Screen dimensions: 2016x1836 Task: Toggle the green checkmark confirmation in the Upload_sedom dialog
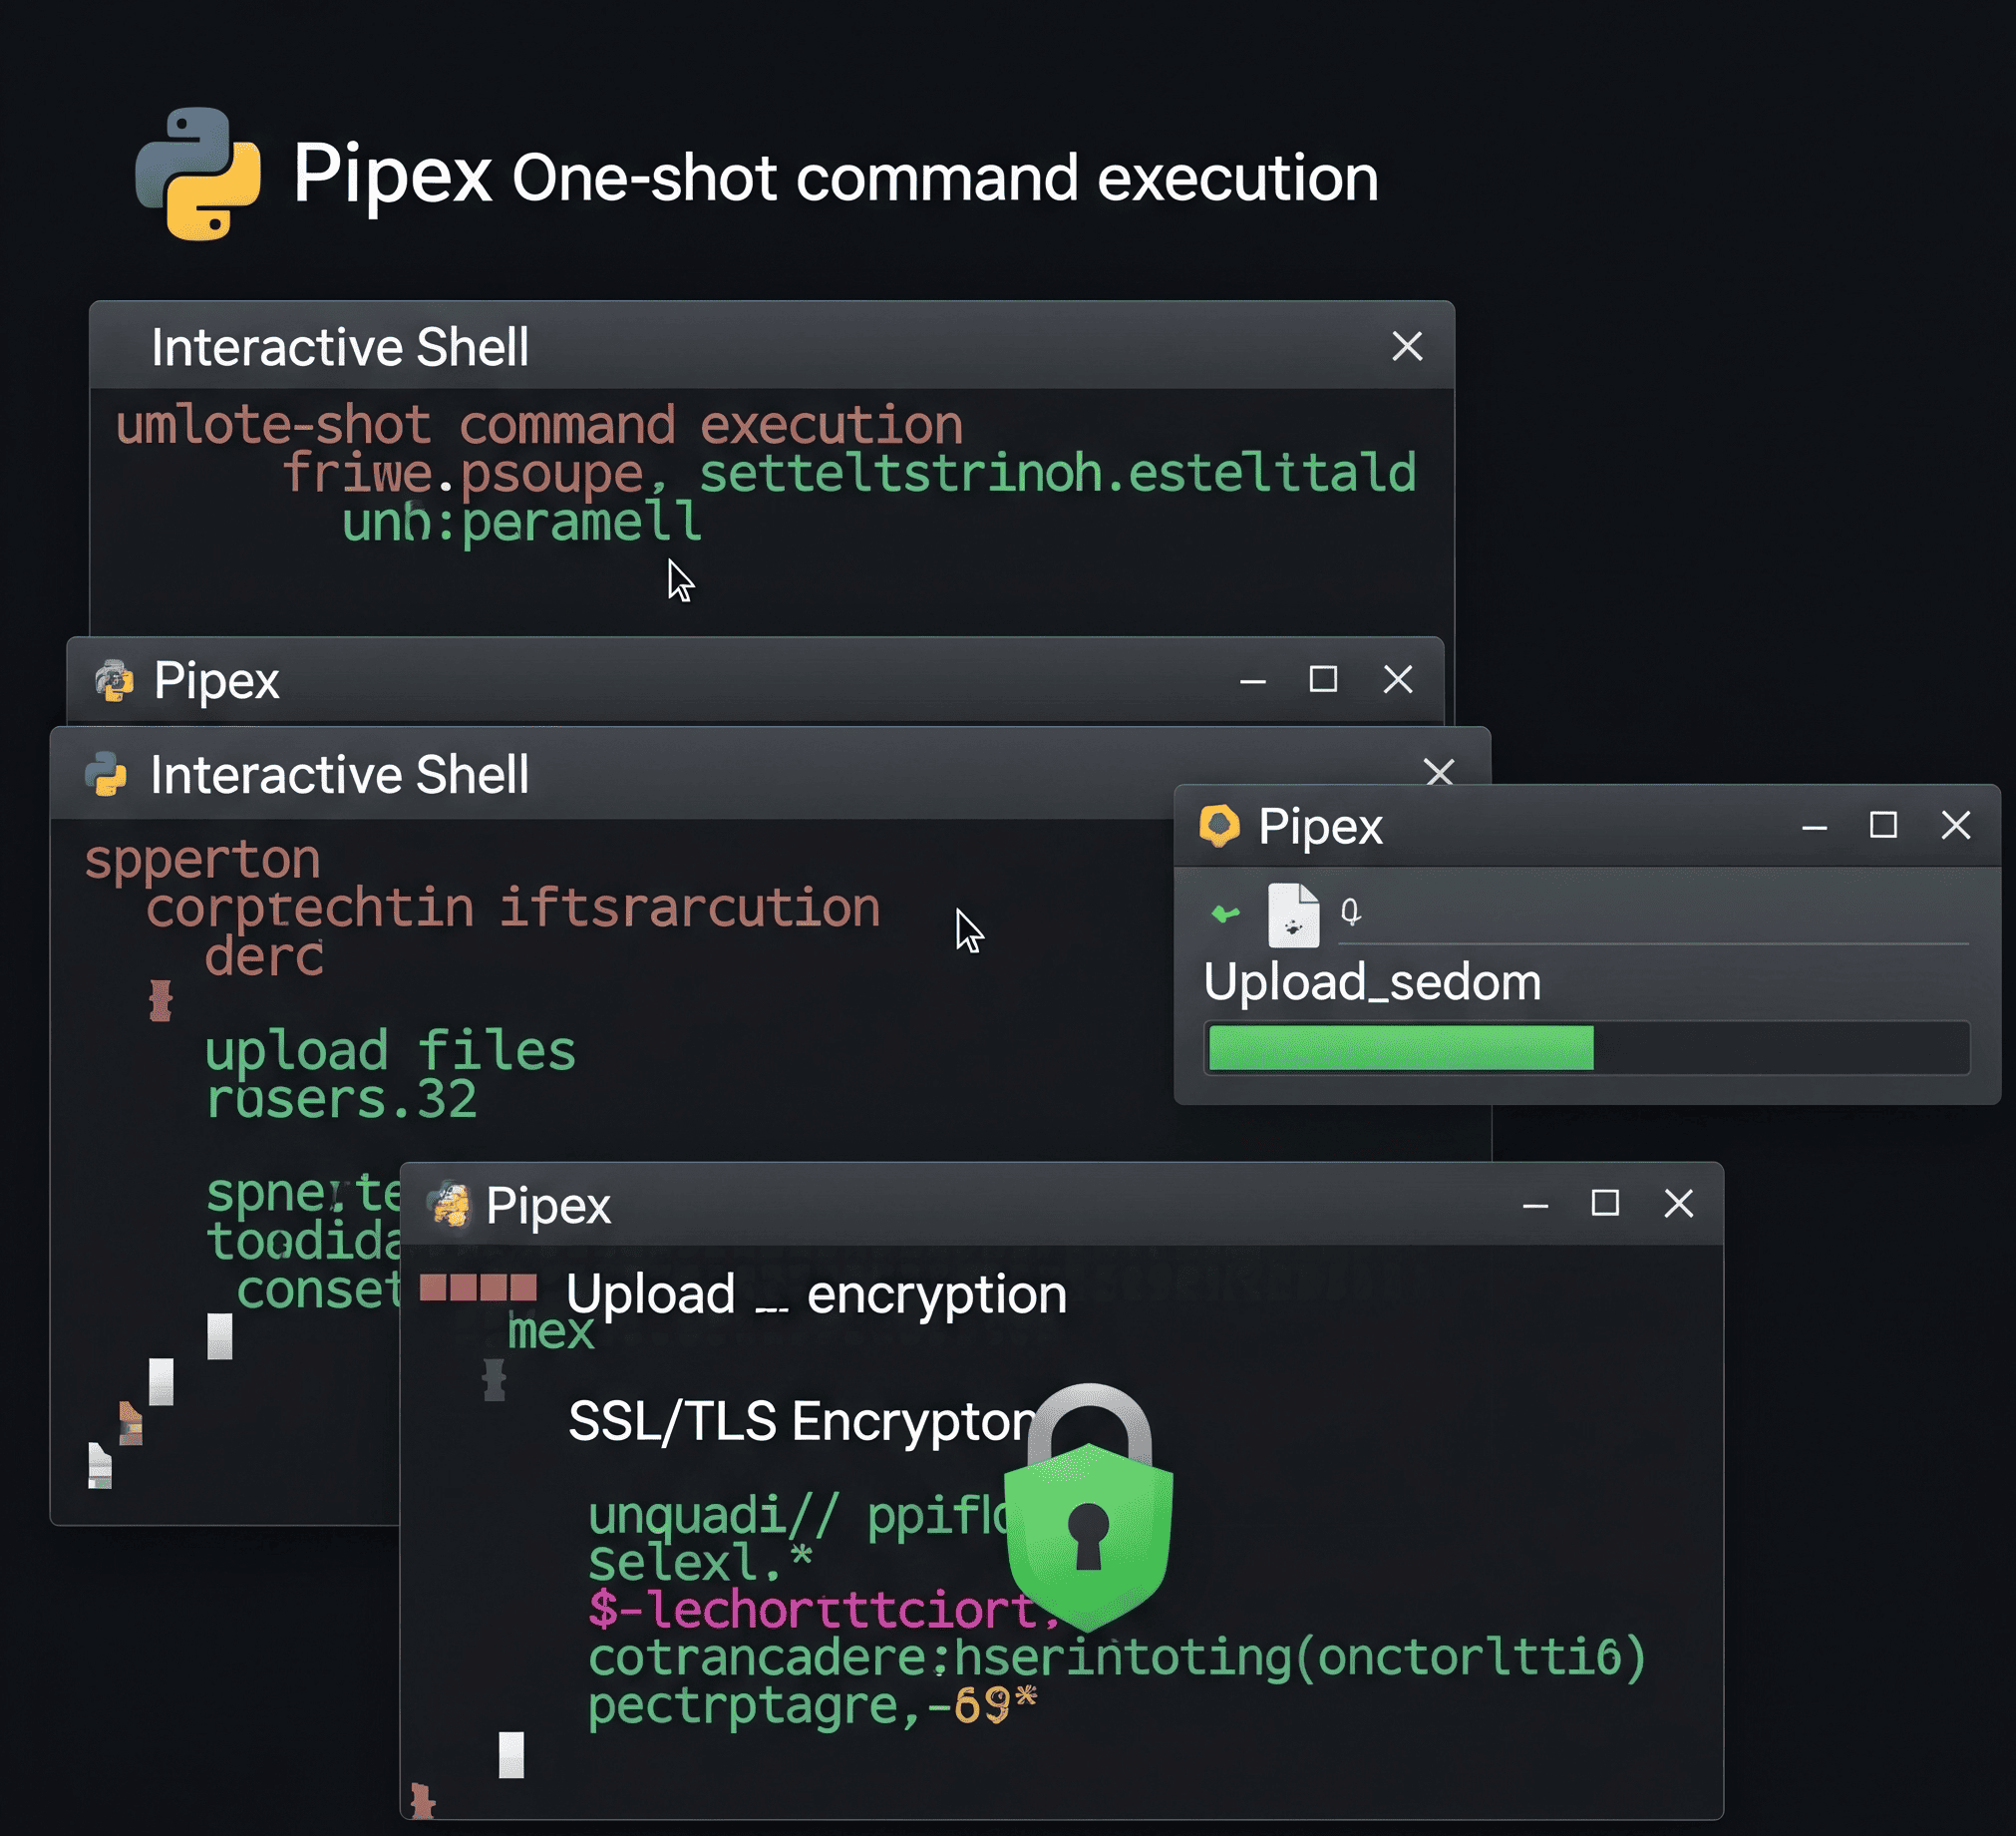click(x=1224, y=913)
